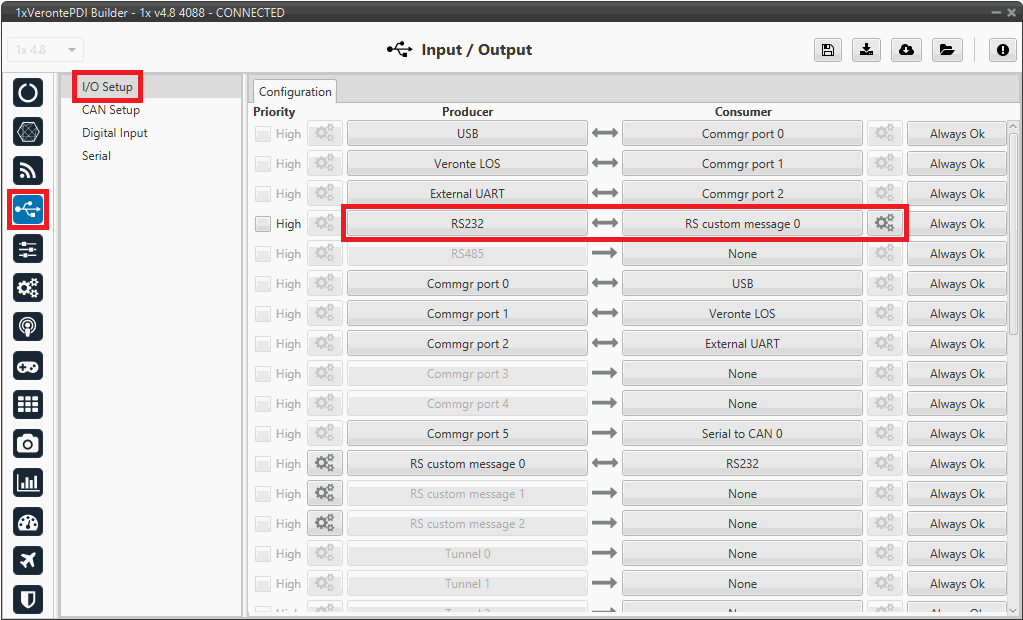Open the bar chart sidebar icon

click(x=28, y=482)
